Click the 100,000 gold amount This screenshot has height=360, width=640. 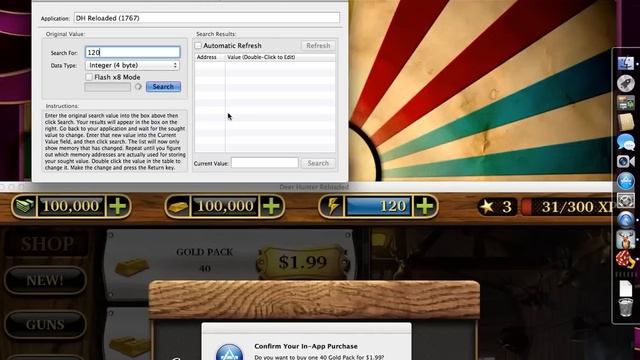[x=224, y=206]
